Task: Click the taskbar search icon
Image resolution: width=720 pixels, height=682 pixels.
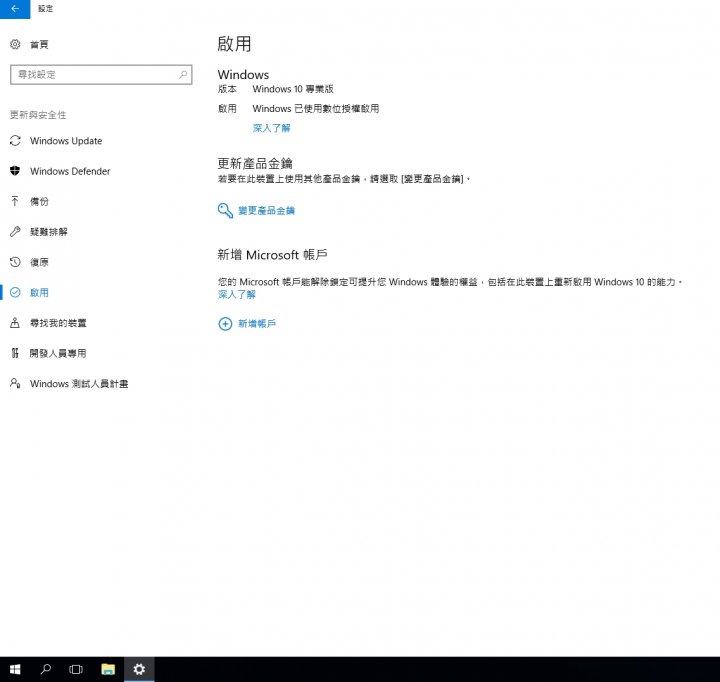Action: [45, 669]
